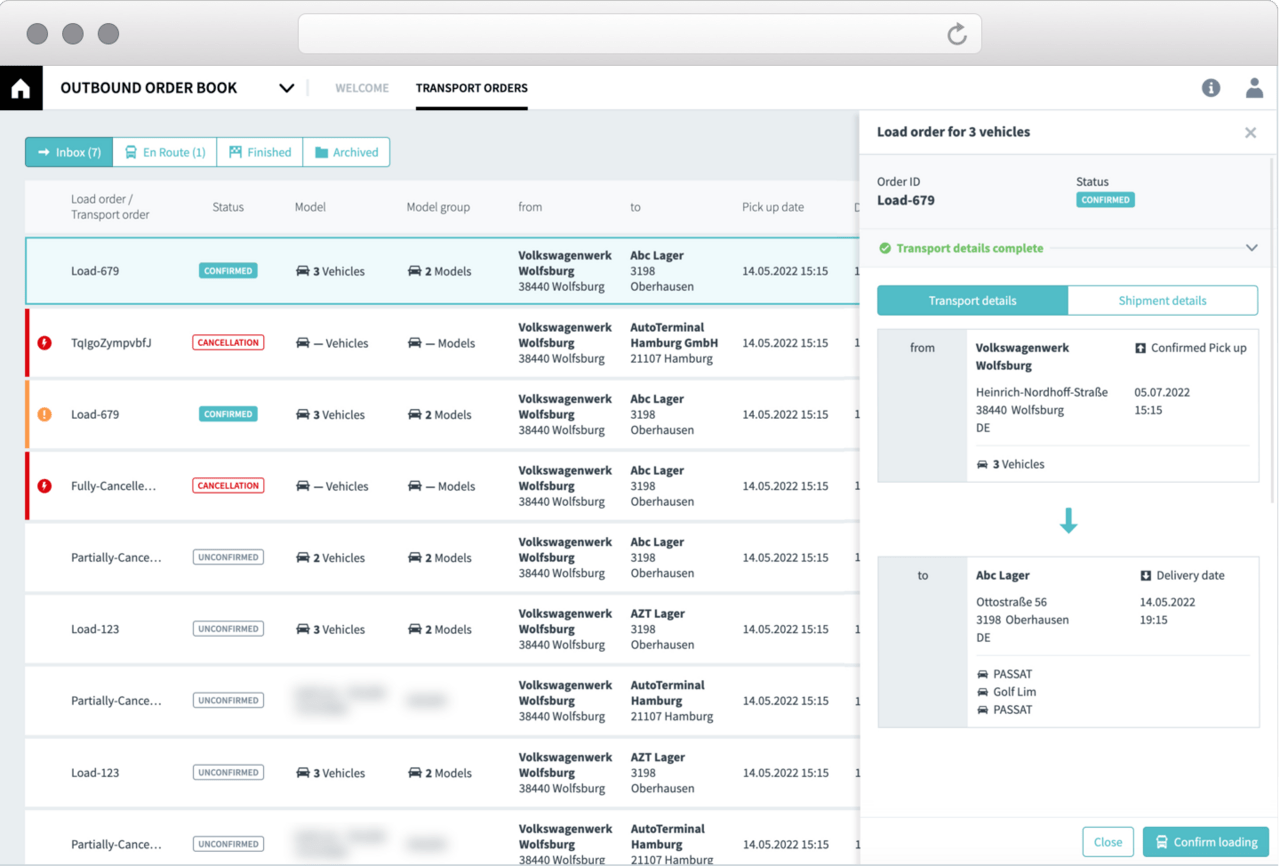
Task: Click the orange warning icon on the Load-679 row
Action: (42, 414)
